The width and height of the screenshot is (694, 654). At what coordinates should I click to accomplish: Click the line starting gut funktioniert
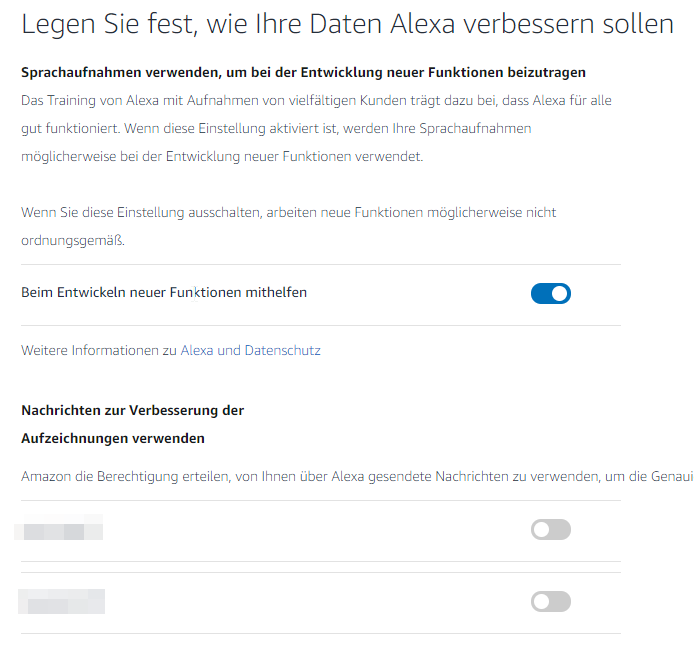pos(276,129)
